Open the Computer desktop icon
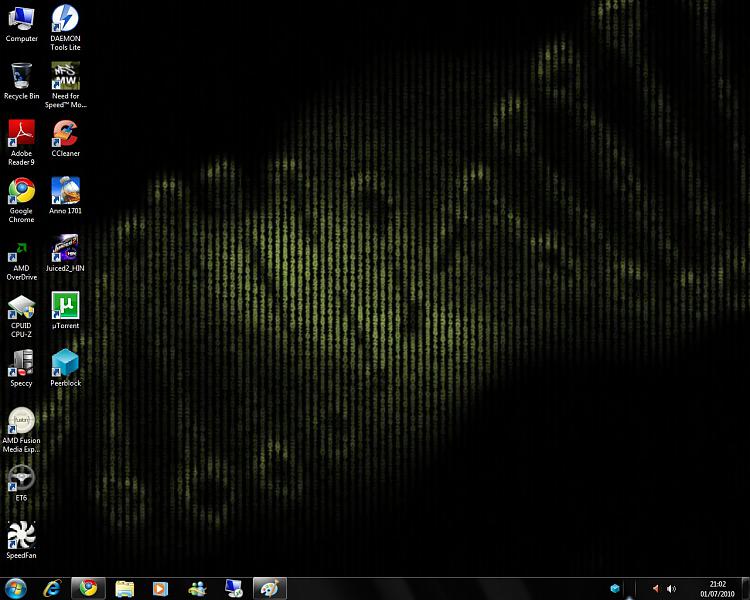The image size is (750, 600). point(22,24)
